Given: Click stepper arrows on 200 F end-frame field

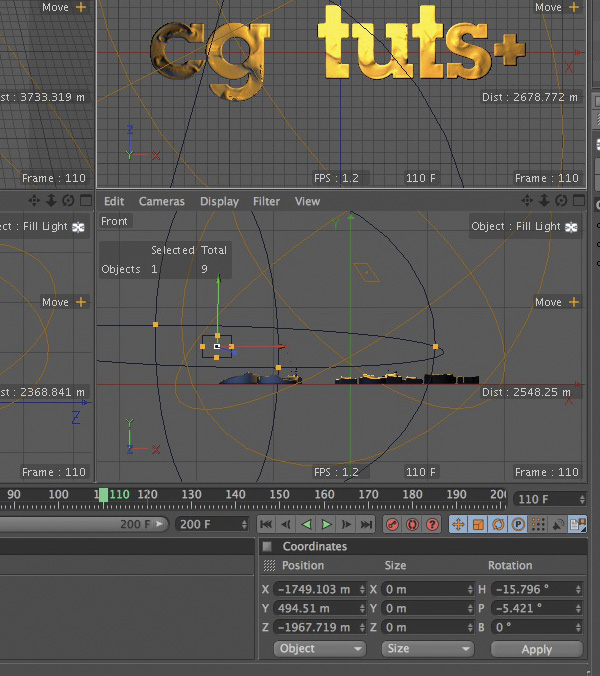Looking at the screenshot, I should point(244,524).
